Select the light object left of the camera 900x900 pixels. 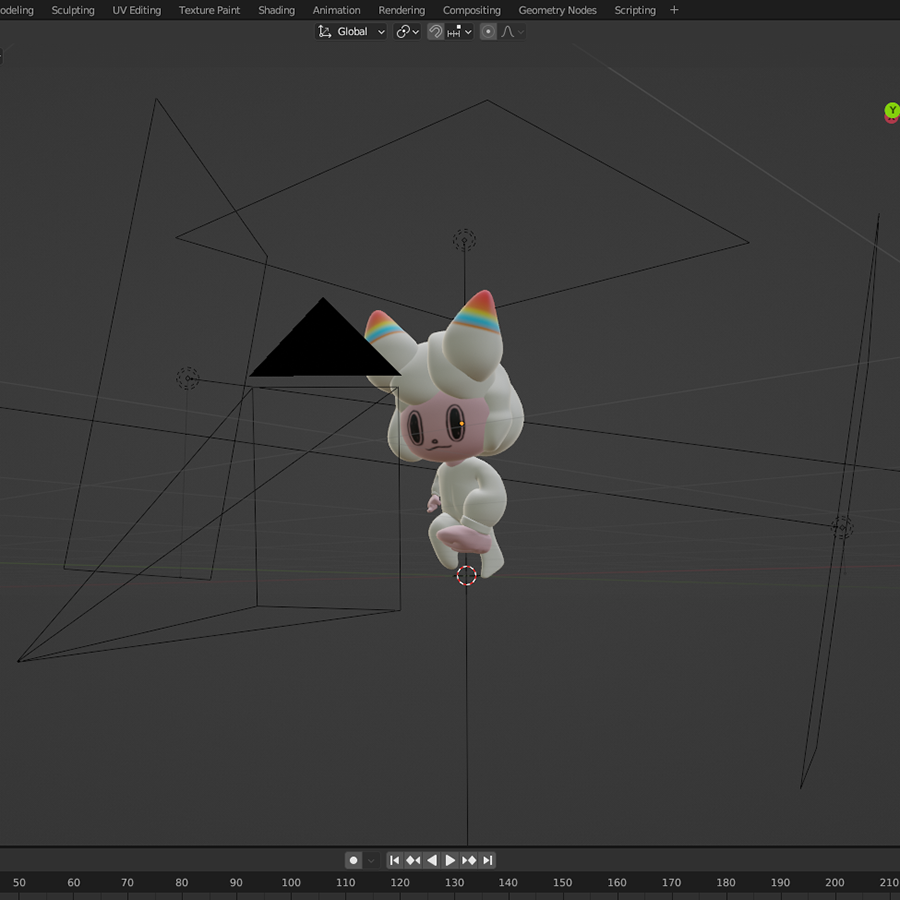click(x=187, y=378)
